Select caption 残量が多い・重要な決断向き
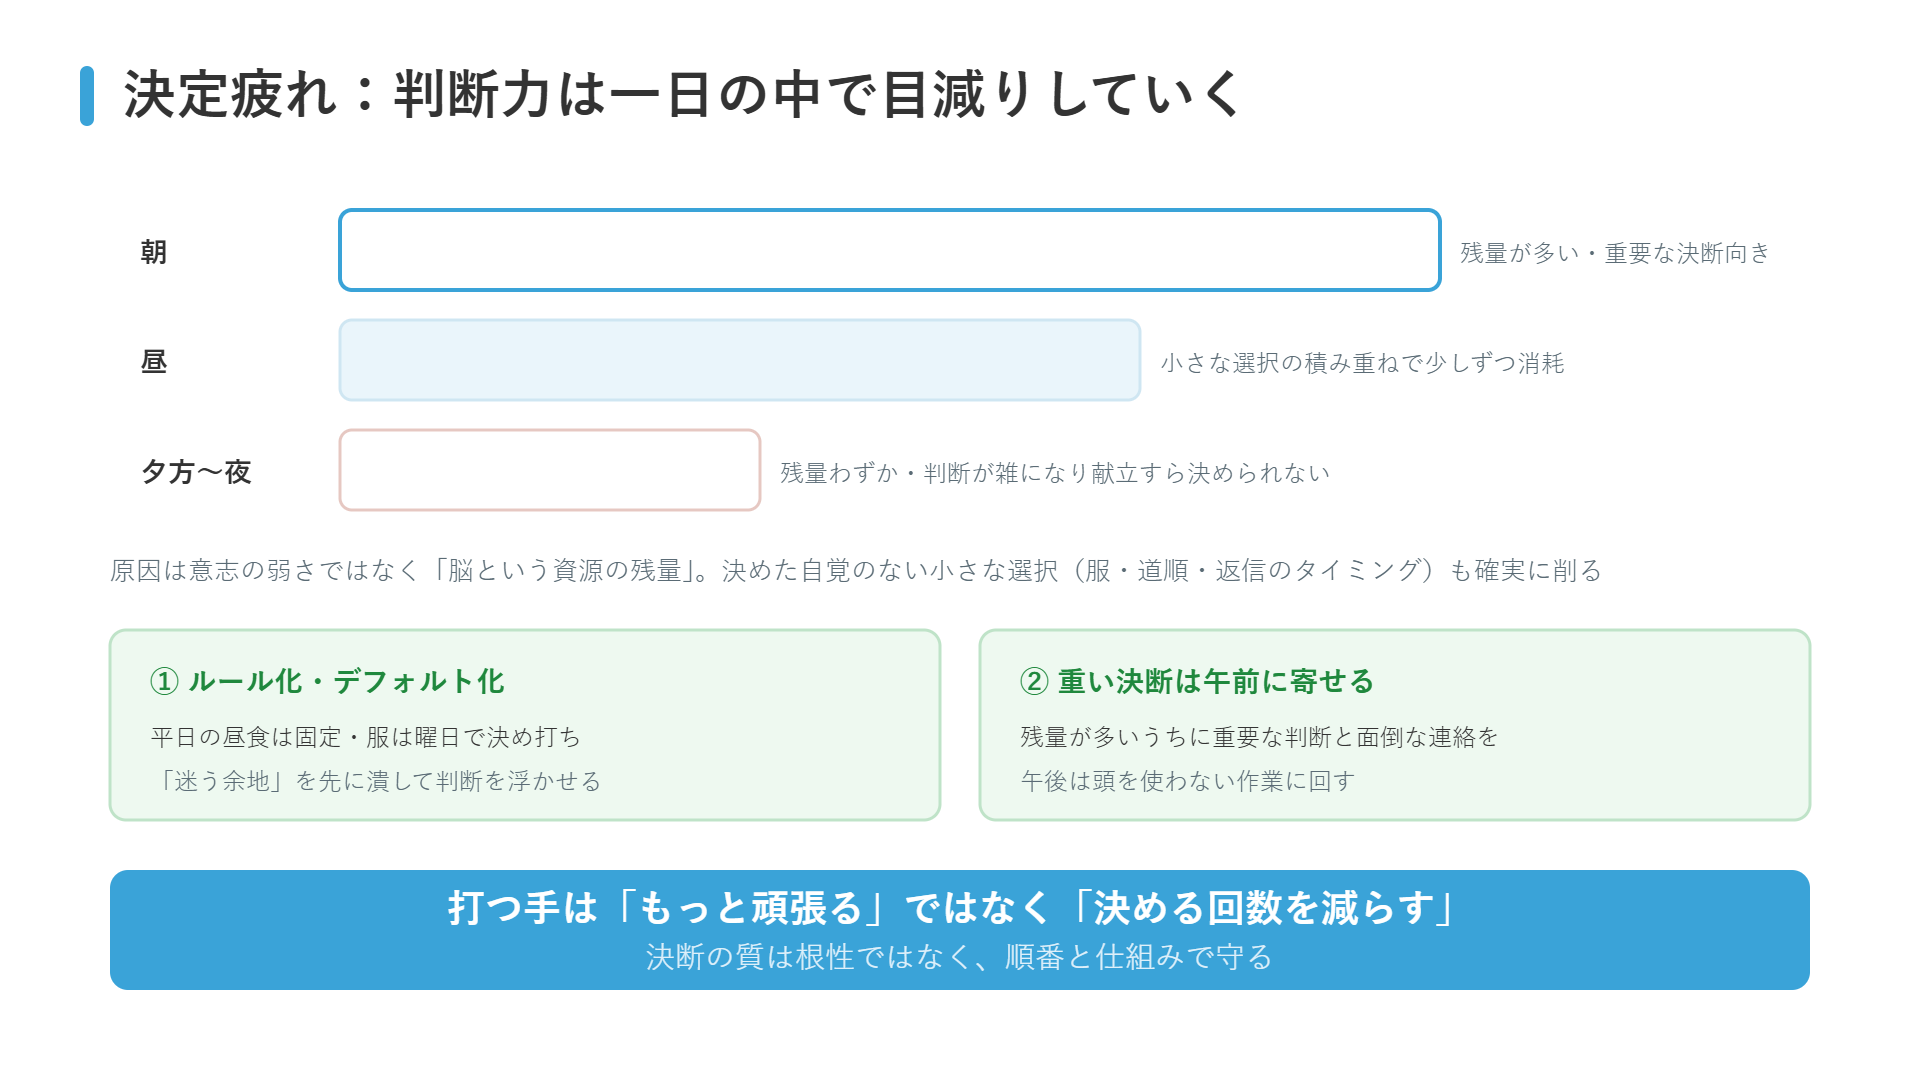The height and width of the screenshot is (1080, 1920). [x=1615, y=253]
